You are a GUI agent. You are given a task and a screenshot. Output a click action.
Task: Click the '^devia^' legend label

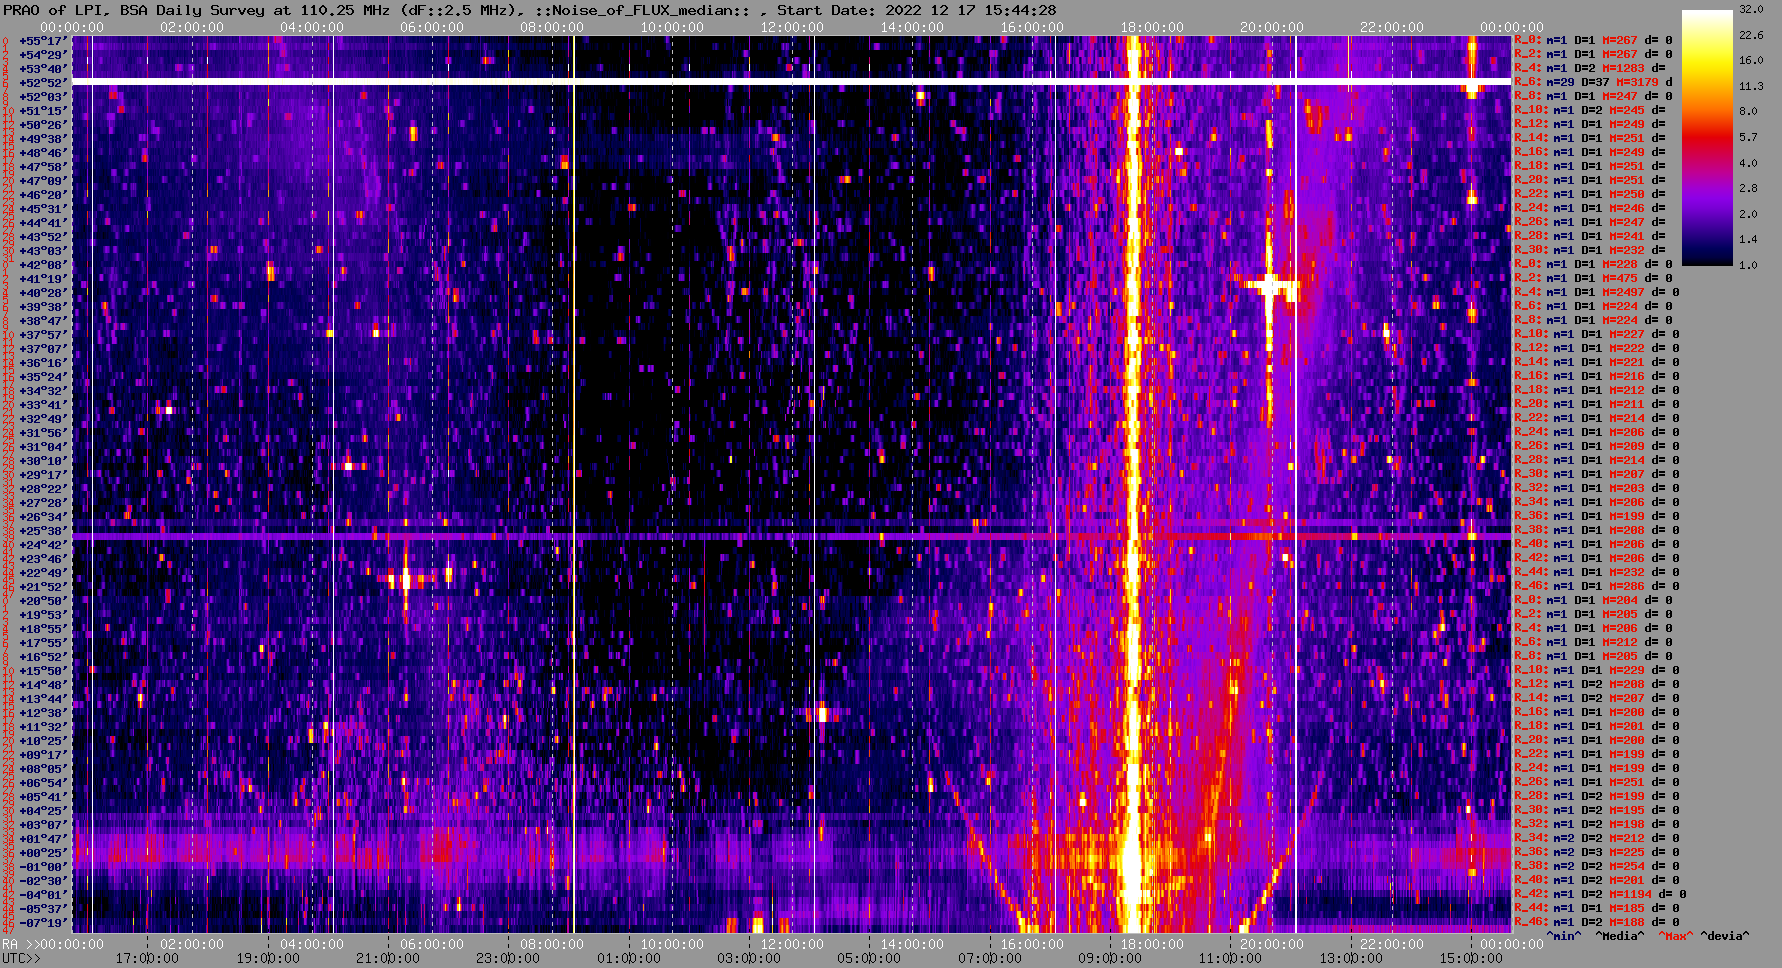1725,936
